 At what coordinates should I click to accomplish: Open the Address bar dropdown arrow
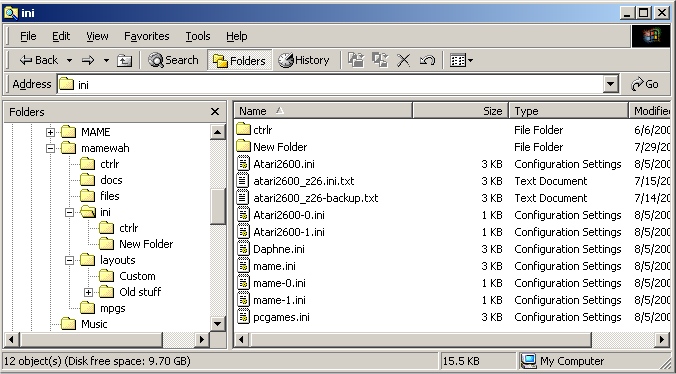(610, 84)
